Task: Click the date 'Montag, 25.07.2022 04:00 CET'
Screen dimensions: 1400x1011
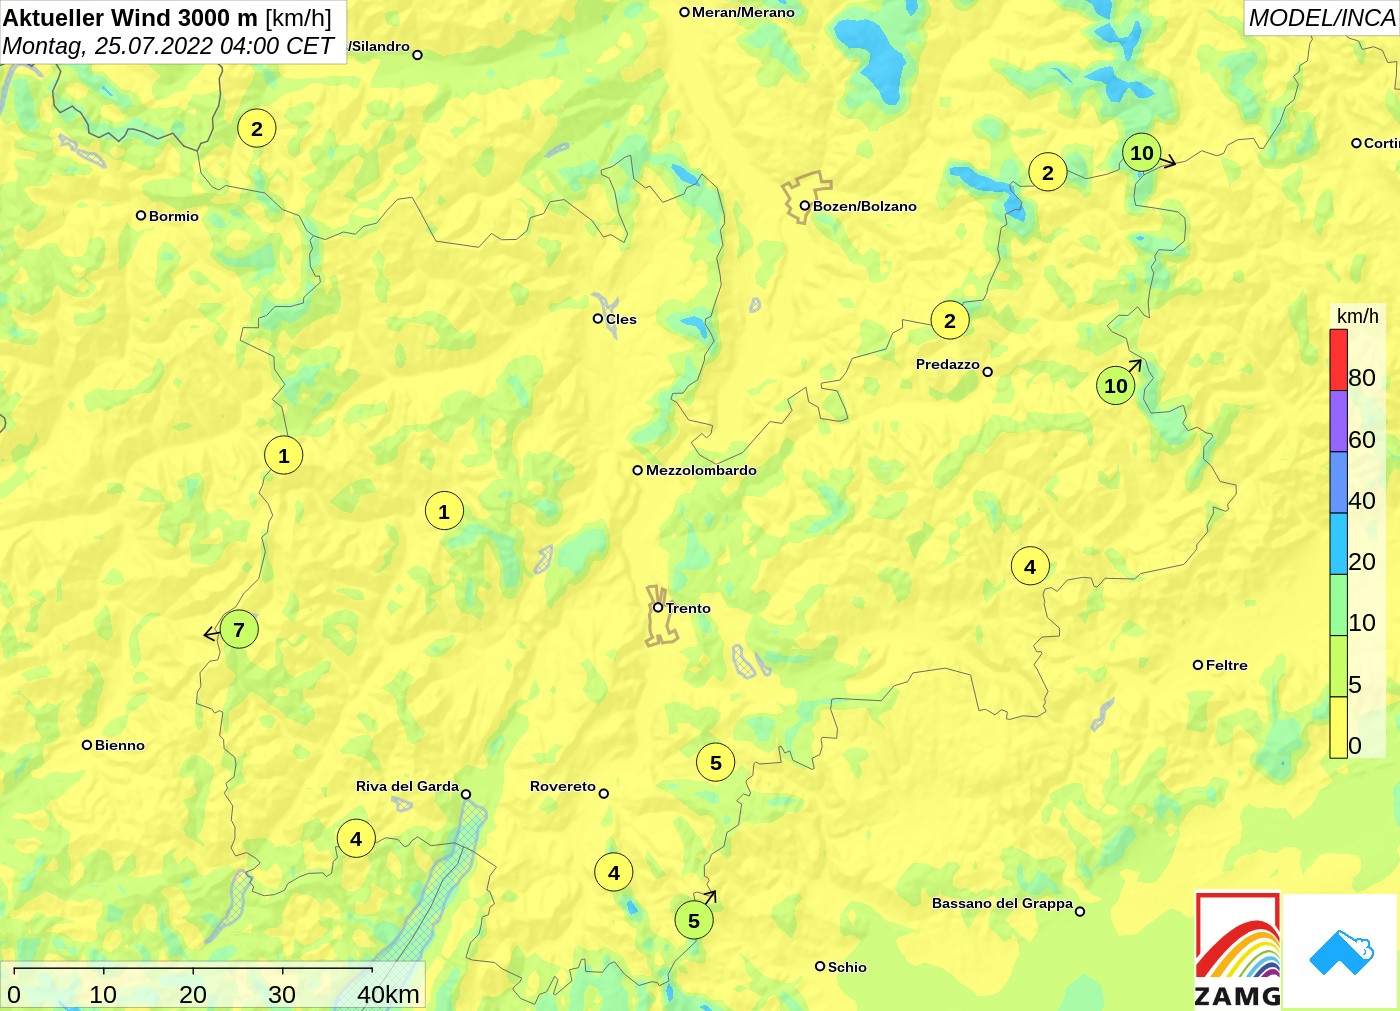Action: coord(168,46)
